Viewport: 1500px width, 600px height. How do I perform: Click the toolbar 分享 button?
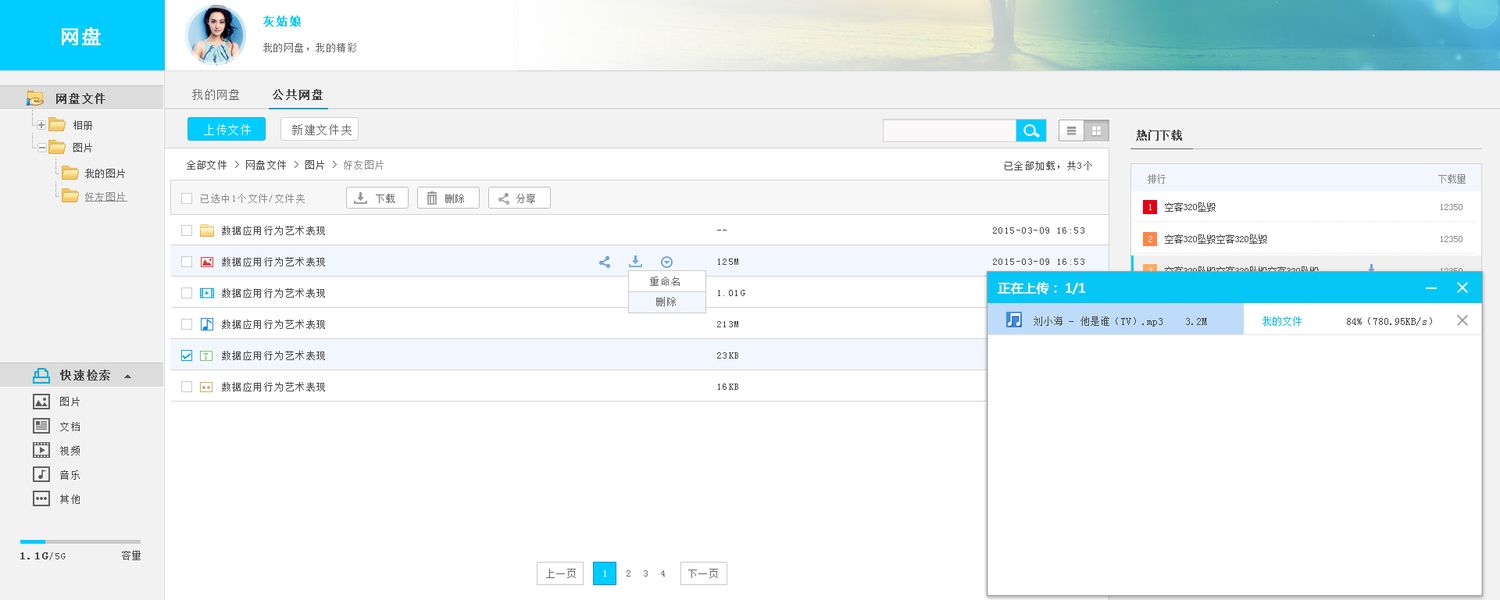click(519, 198)
